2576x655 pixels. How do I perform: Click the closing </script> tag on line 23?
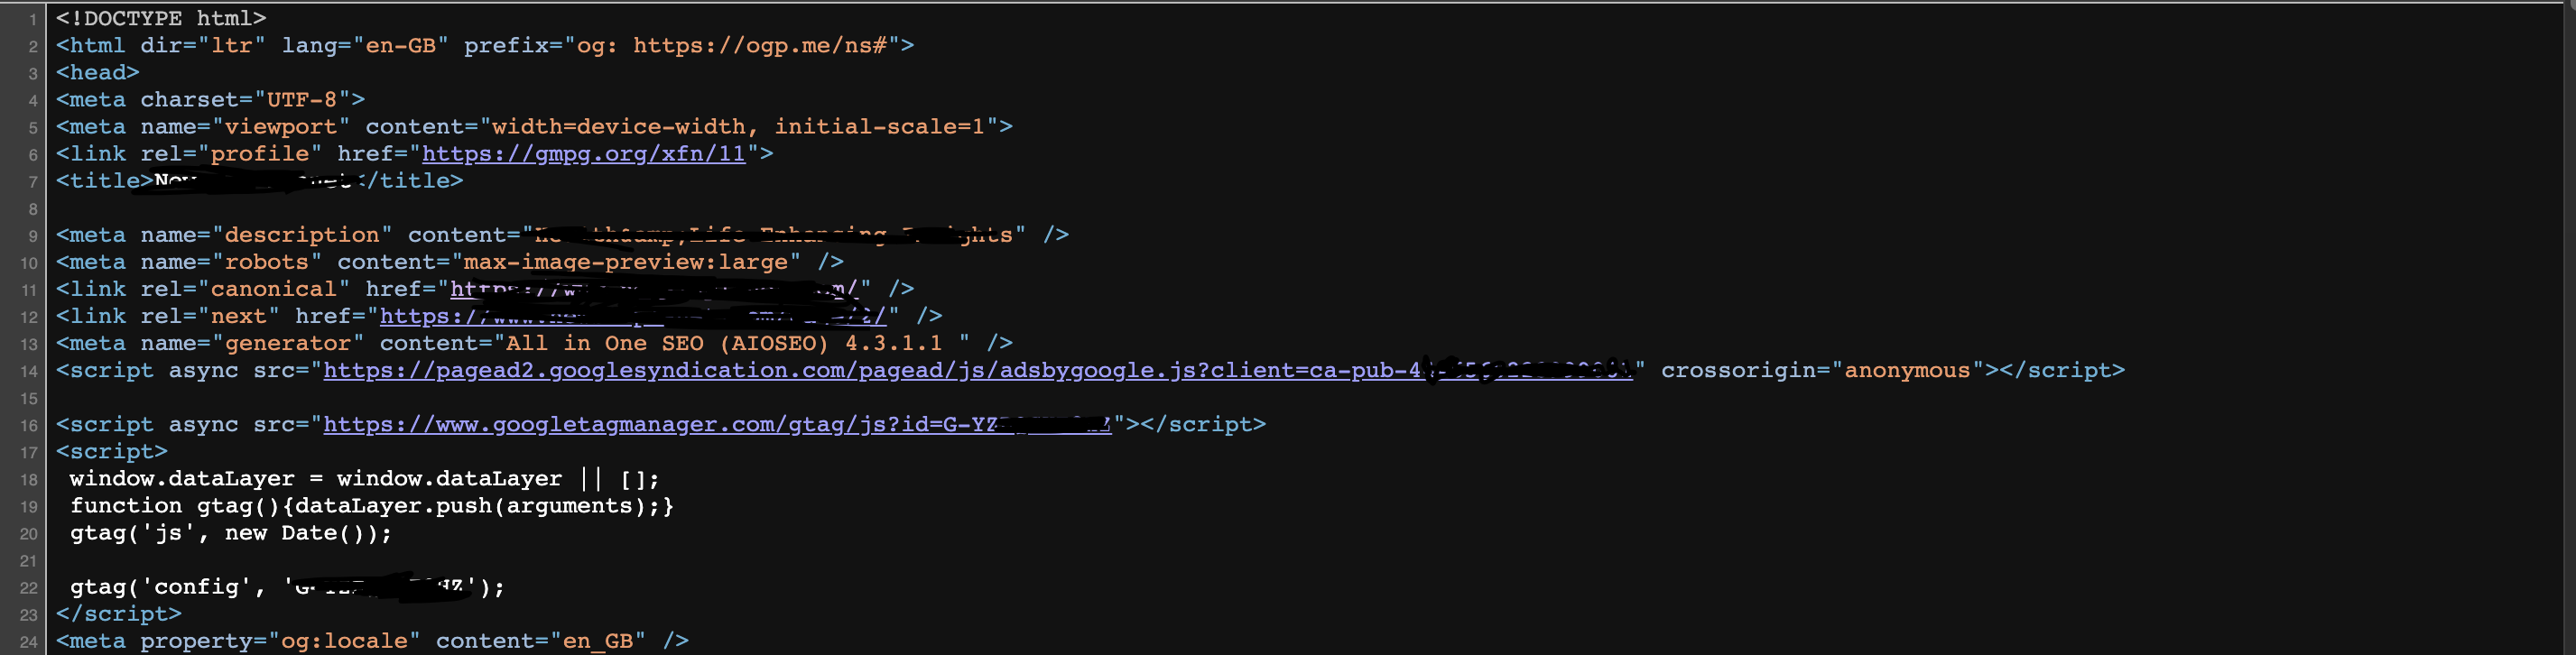tap(119, 615)
